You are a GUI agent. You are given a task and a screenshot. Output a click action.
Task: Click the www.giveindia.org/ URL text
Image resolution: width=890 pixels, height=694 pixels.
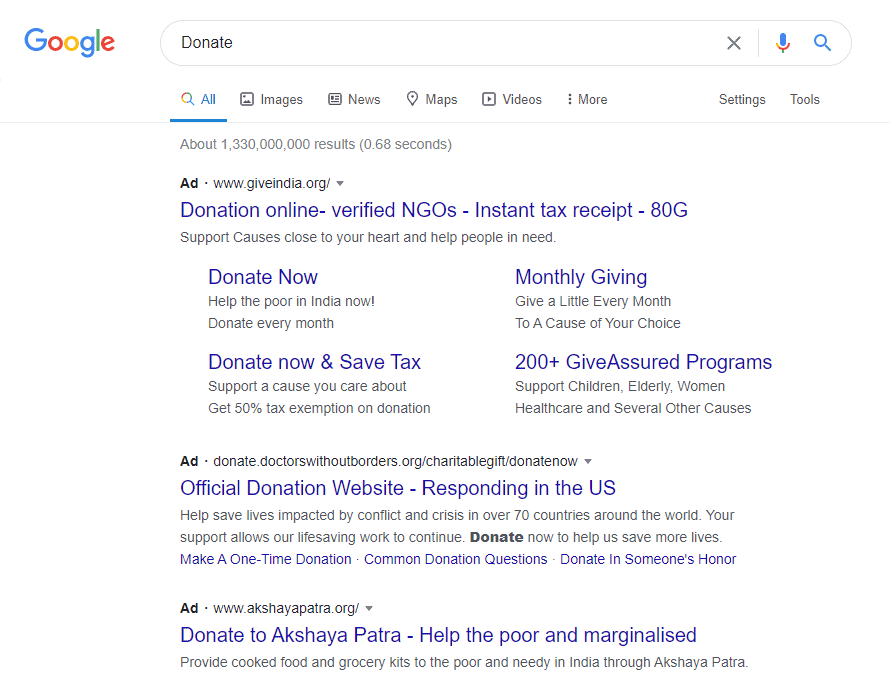tap(271, 183)
